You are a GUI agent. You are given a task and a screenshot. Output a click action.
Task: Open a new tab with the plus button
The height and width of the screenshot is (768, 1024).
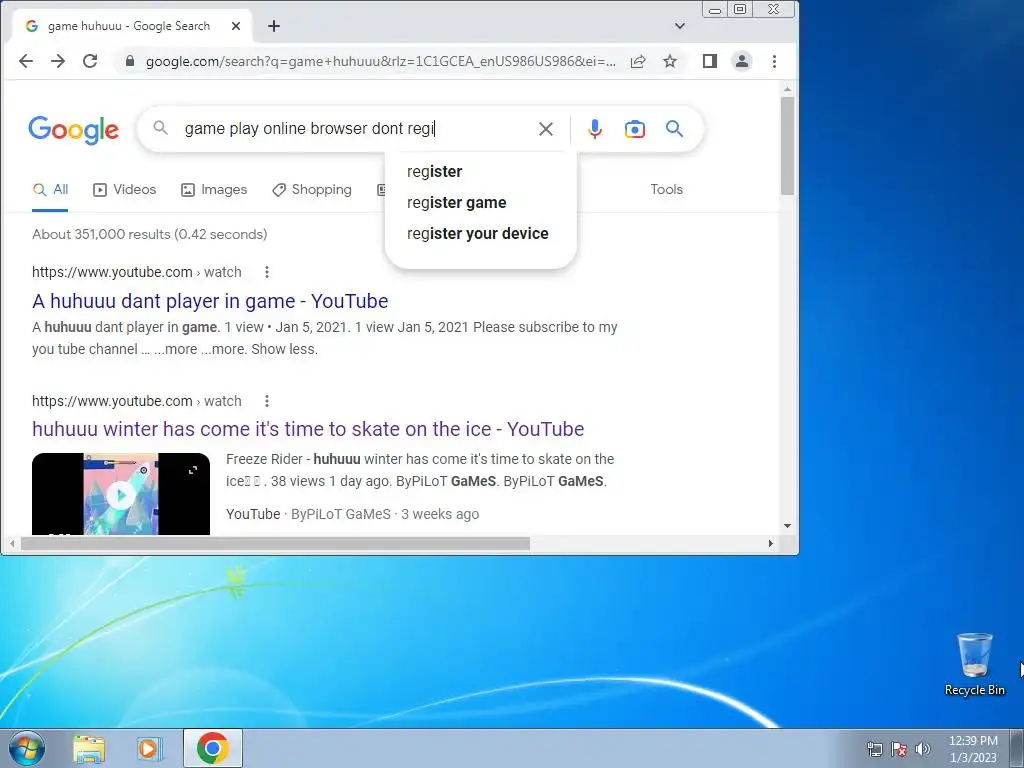tap(274, 26)
